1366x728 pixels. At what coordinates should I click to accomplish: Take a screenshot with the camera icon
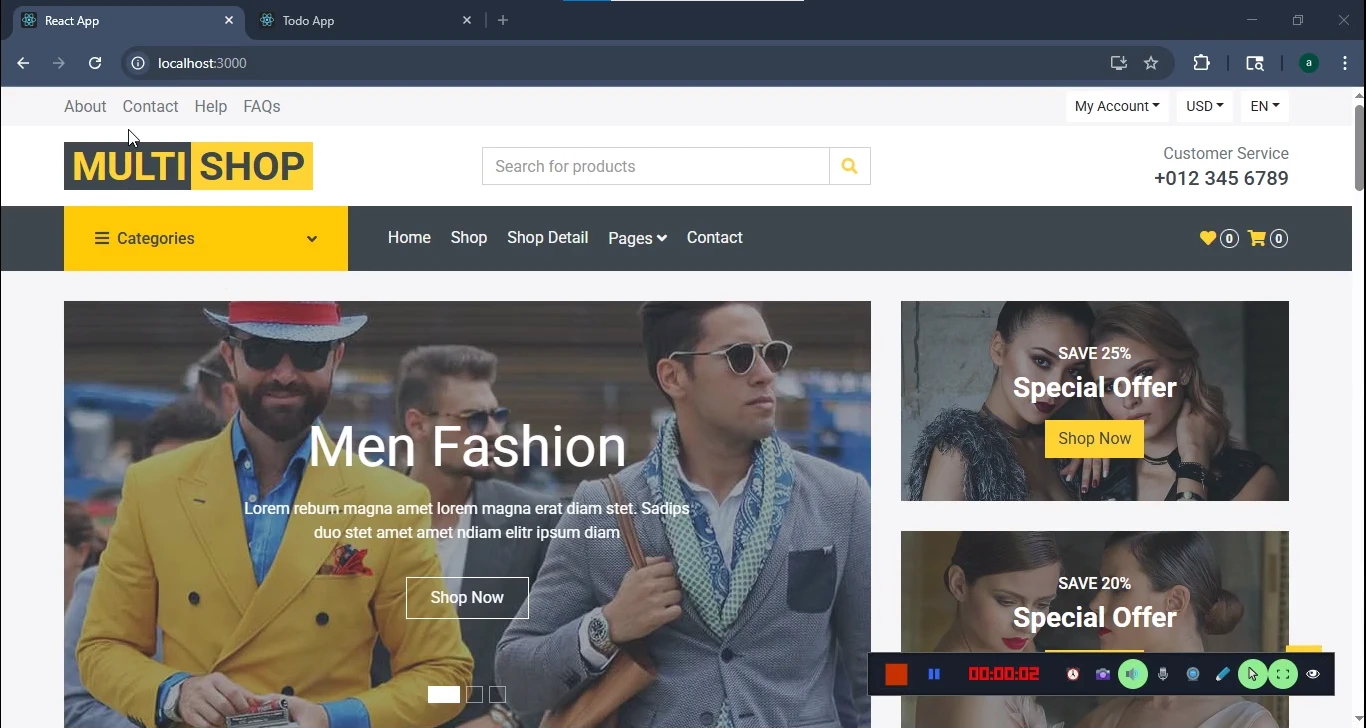point(1102,675)
